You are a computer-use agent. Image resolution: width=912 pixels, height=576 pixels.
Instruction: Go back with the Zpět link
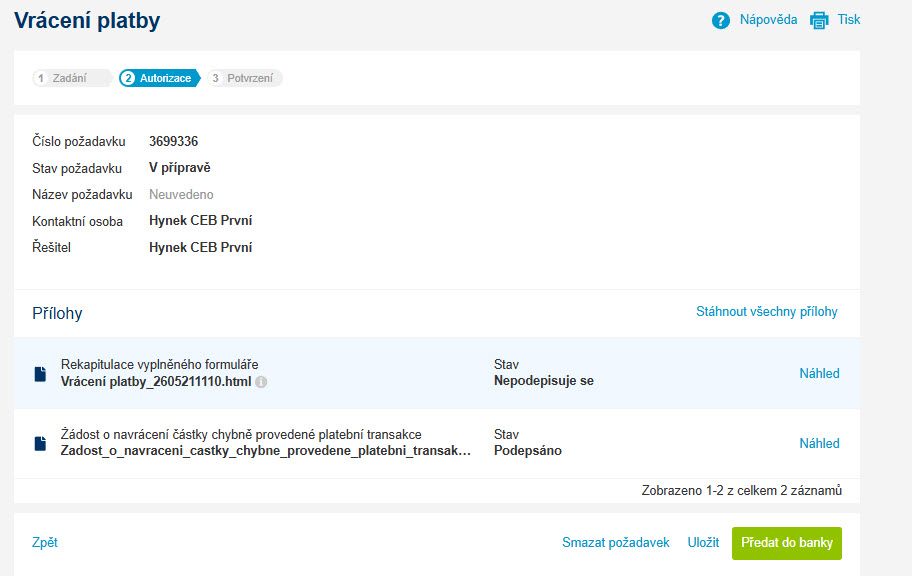click(x=45, y=542)
